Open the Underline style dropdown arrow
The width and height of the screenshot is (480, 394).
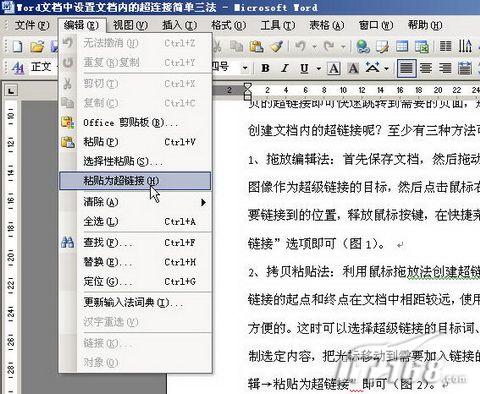coord(319,69)
